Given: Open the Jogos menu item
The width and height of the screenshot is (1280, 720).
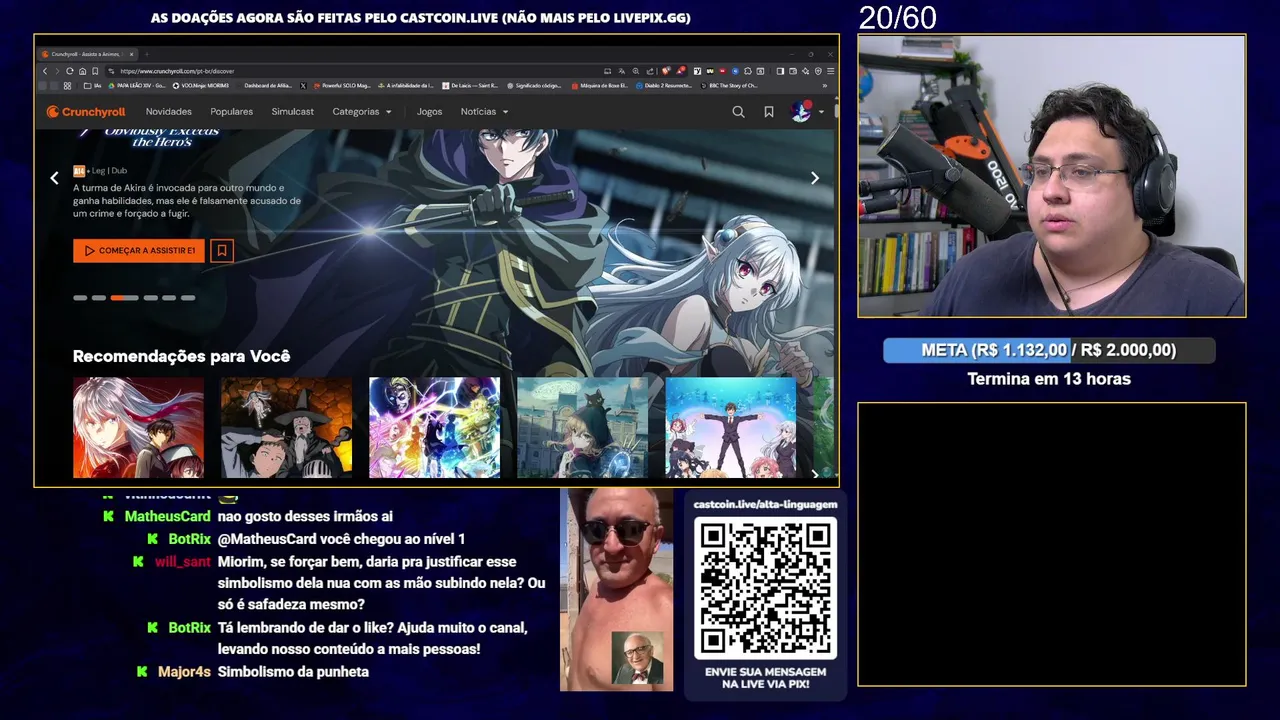Looking at the screenshot, I should 429,112.
